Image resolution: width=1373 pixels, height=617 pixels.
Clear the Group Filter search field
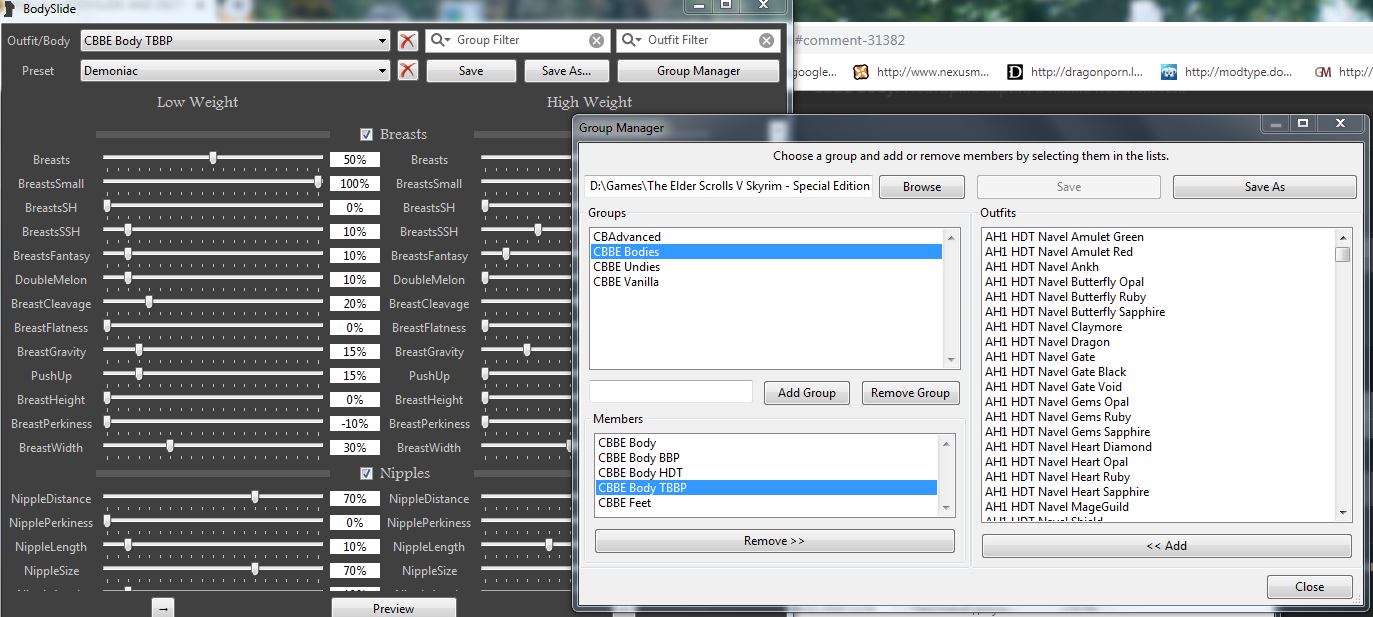(x=596, y=41)
